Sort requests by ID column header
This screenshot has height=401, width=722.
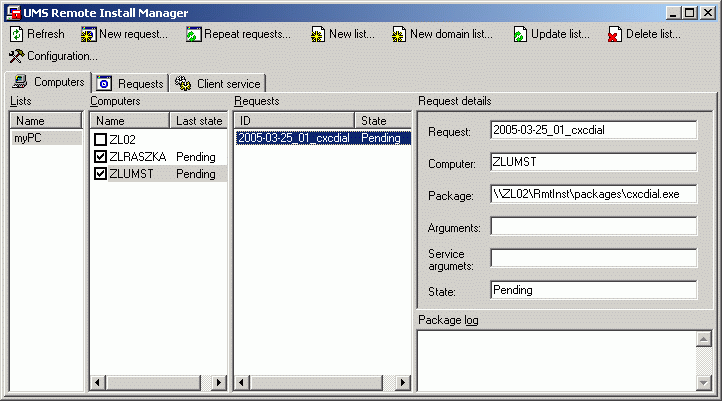coord(294,121)
